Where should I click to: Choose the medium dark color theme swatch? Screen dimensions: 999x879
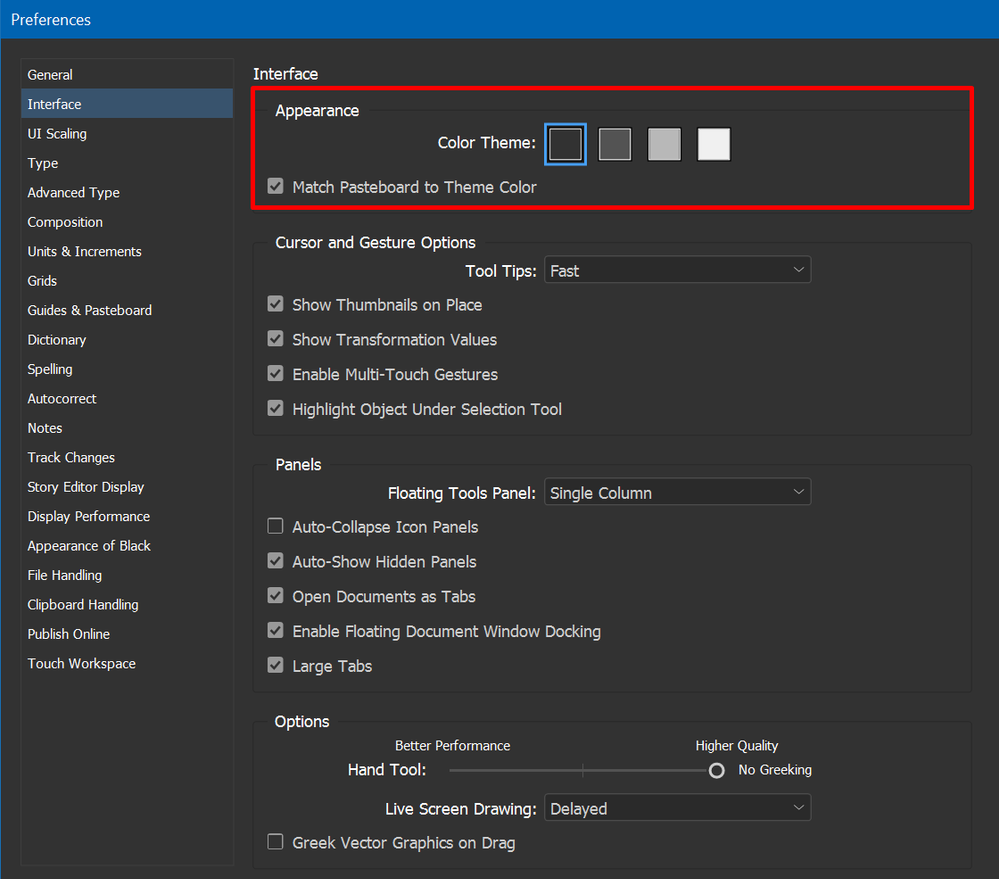tap(615, 144)
